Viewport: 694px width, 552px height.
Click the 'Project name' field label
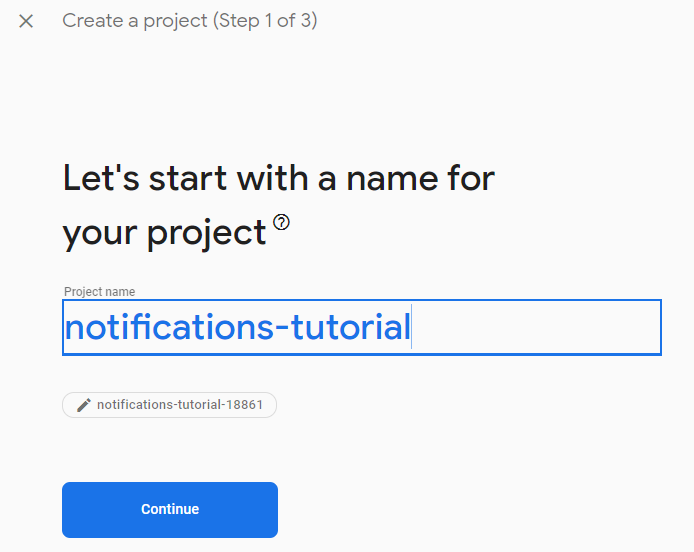100,292
